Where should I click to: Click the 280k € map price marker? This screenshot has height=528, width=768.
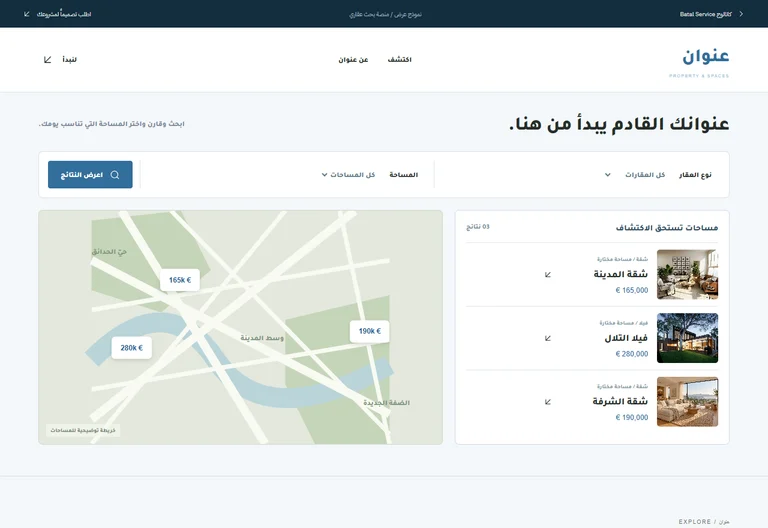pyautogui.click(x=132, y=348)
